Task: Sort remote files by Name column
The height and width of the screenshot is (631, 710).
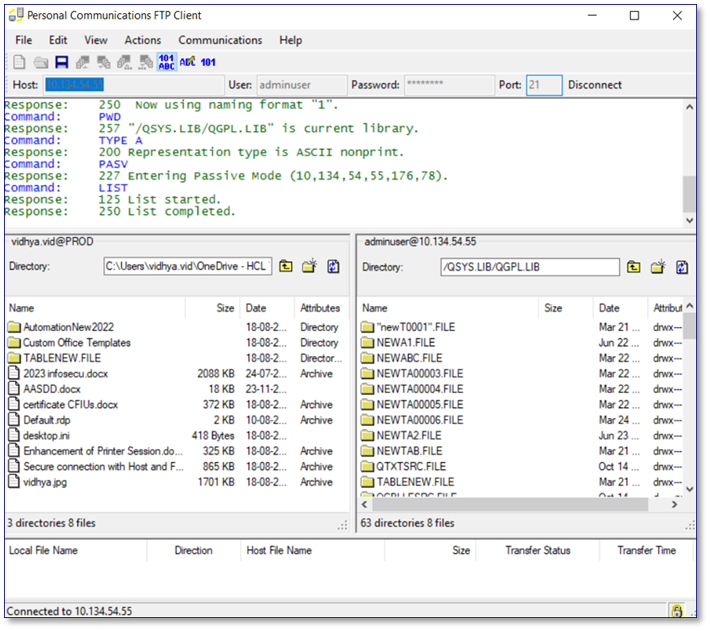Action: pos(448,308)
